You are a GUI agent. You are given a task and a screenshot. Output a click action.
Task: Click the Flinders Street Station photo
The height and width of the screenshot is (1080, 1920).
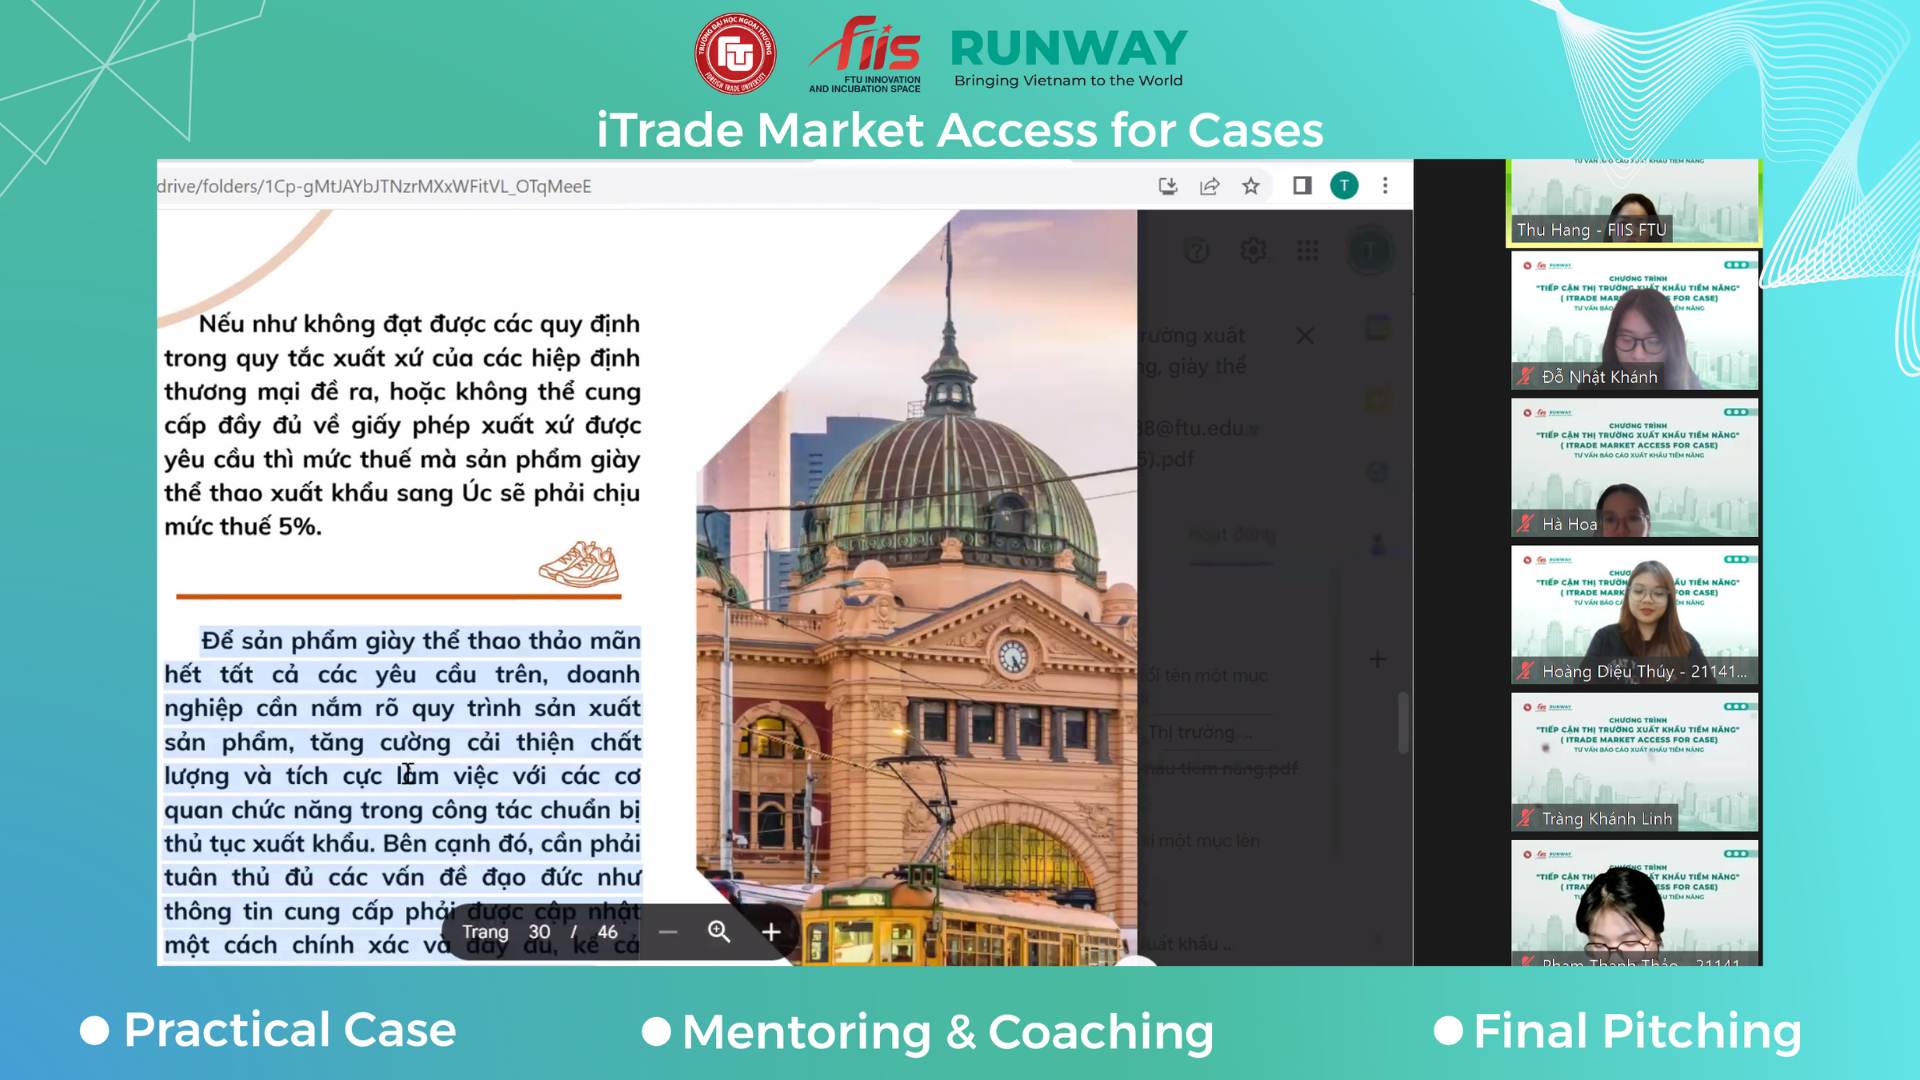pos(916,588)
